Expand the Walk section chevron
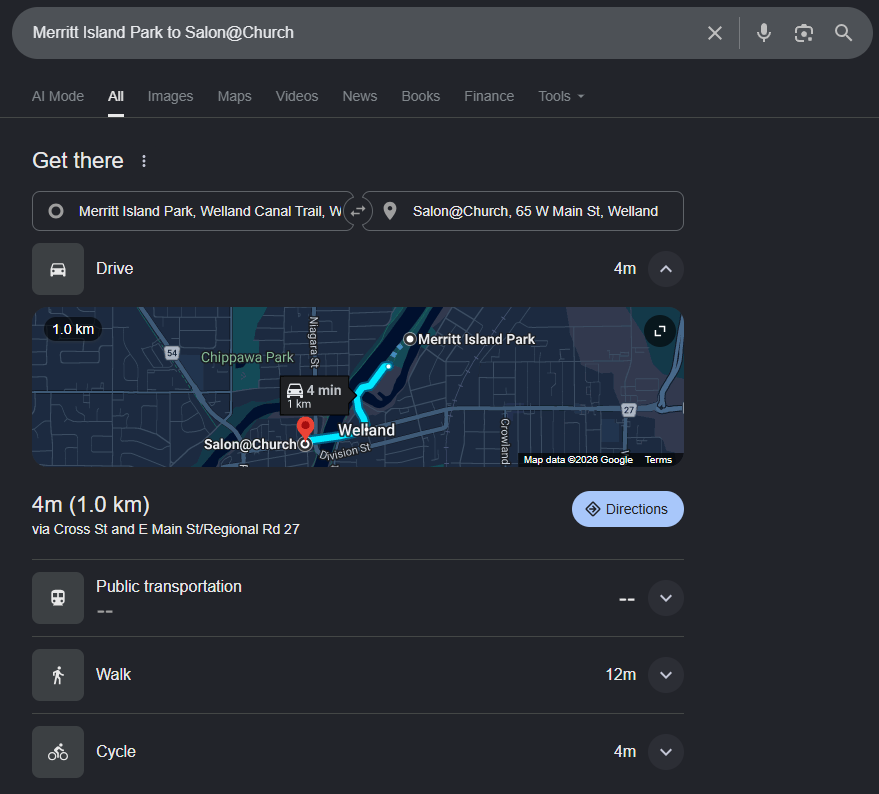Screen dimensions: 879x794 tap(665, 675)
